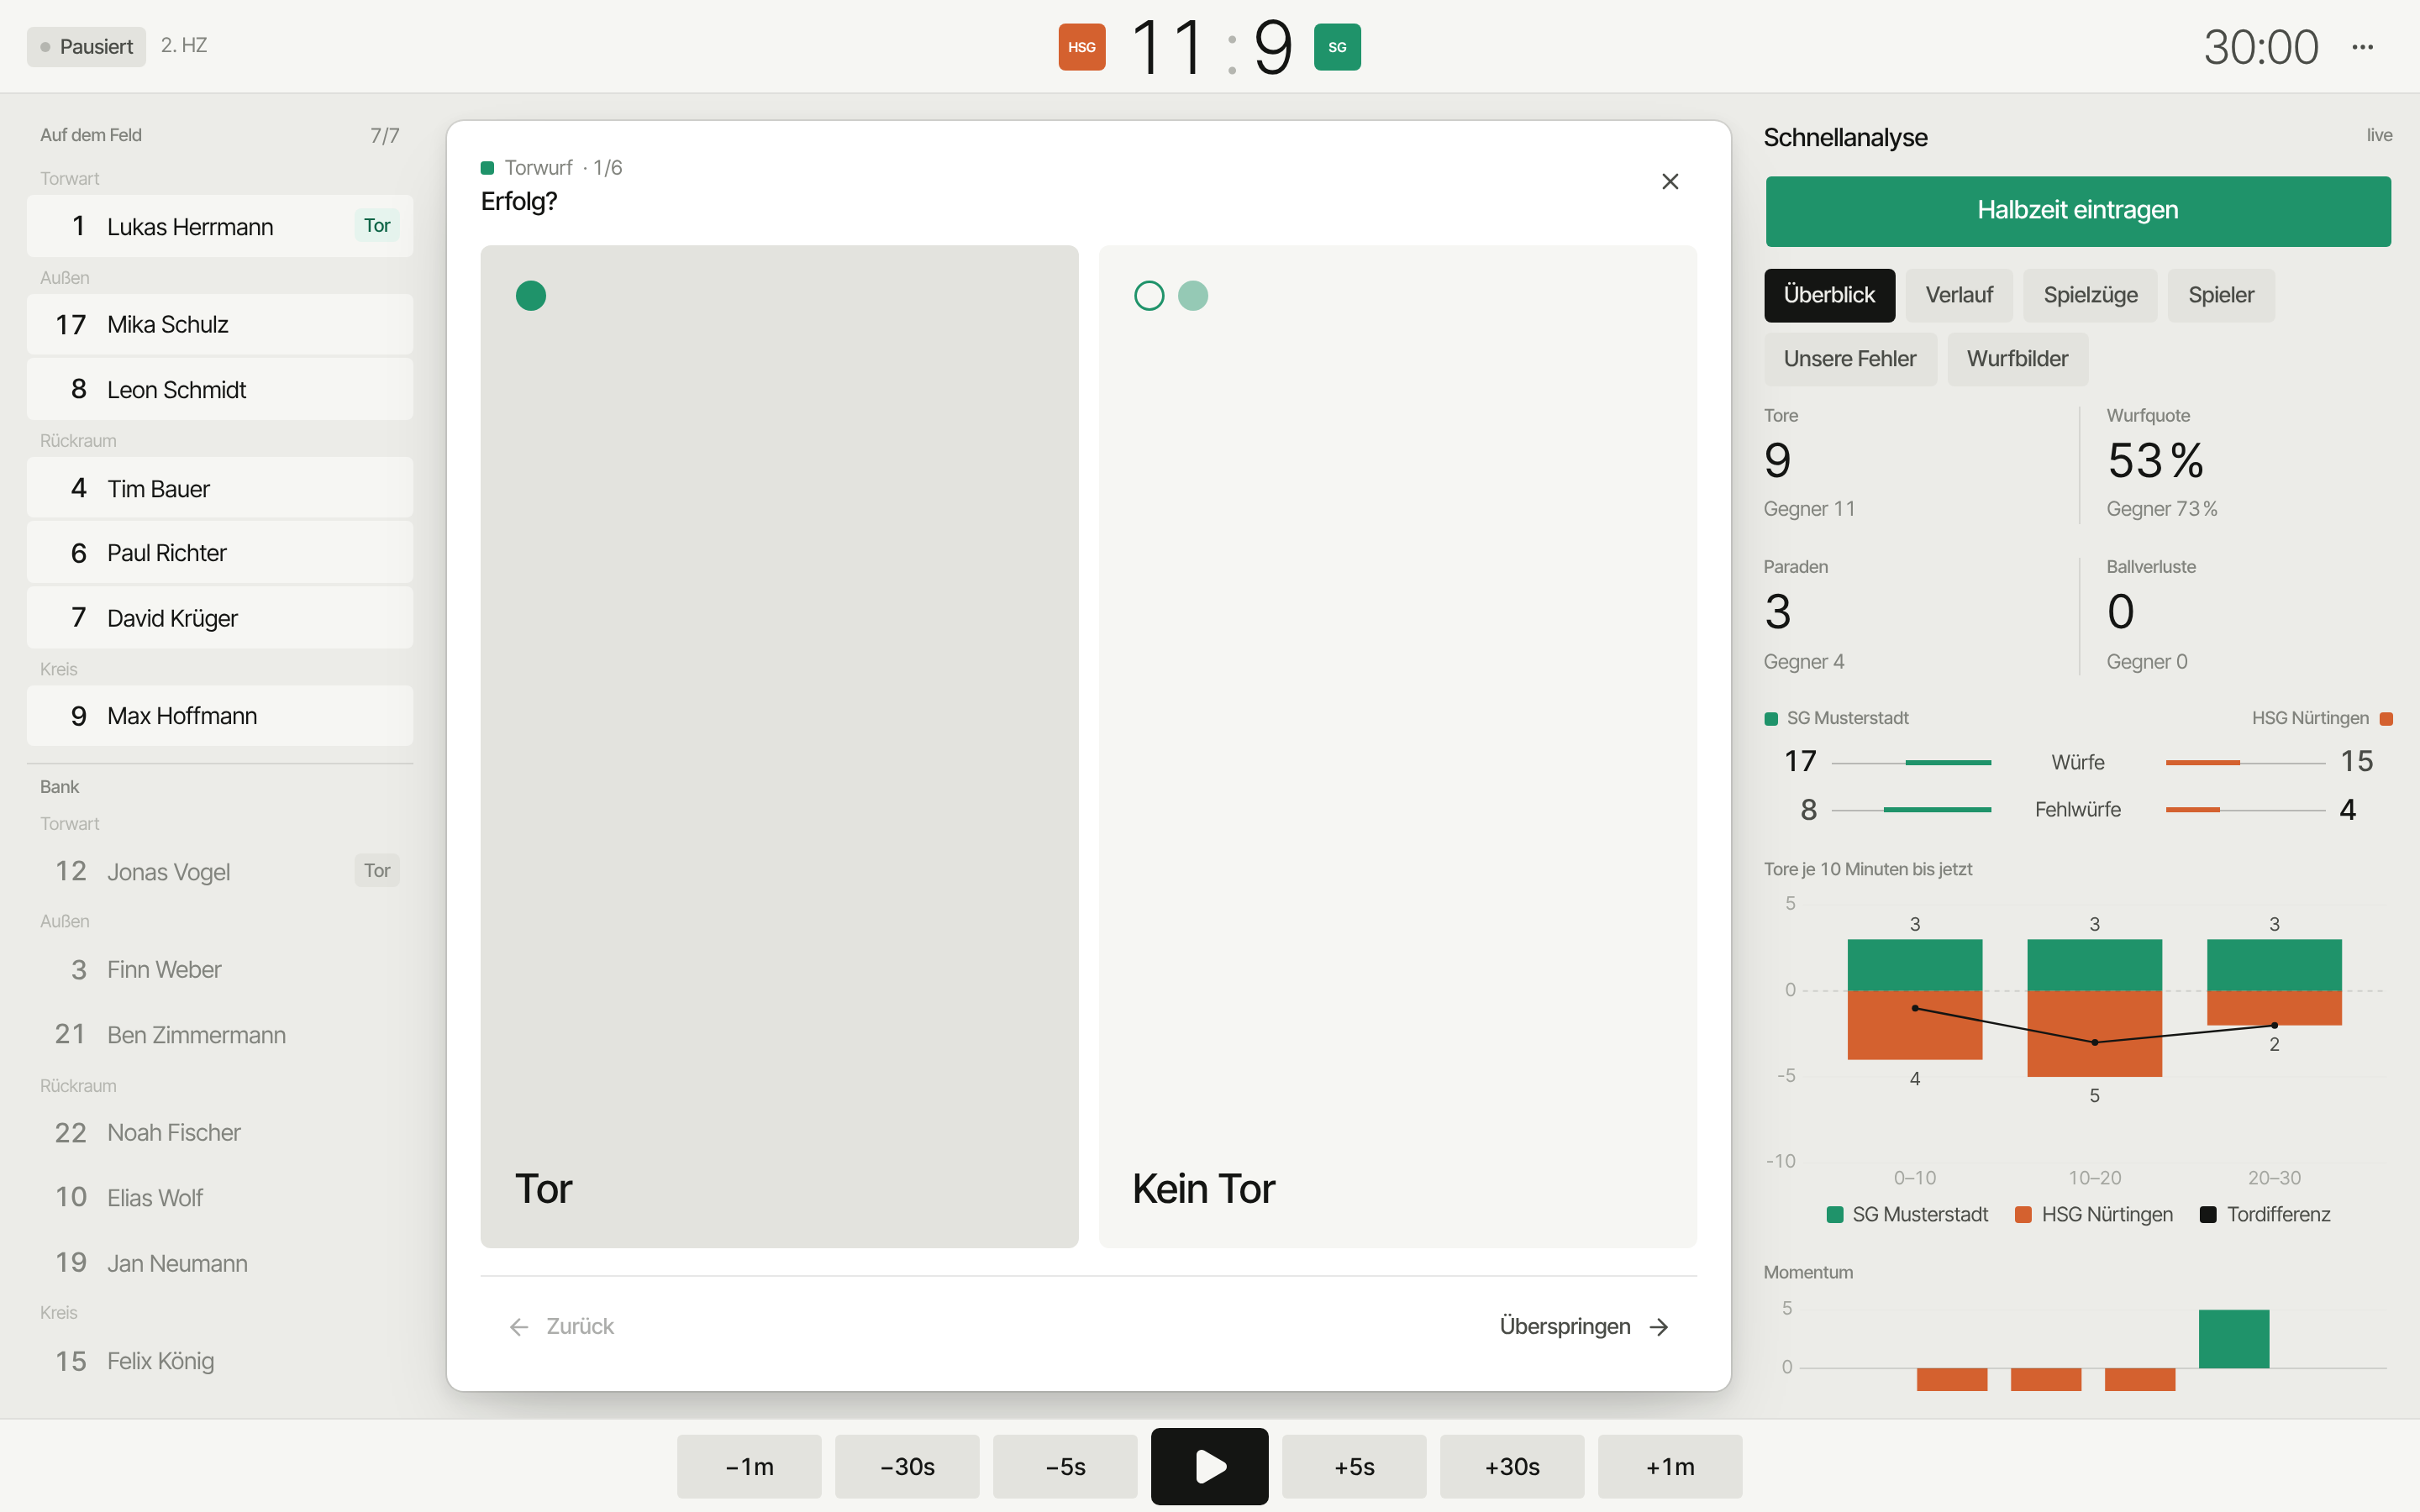
Task: Show the Wurfbilder tab
Action: (2017, 359)
